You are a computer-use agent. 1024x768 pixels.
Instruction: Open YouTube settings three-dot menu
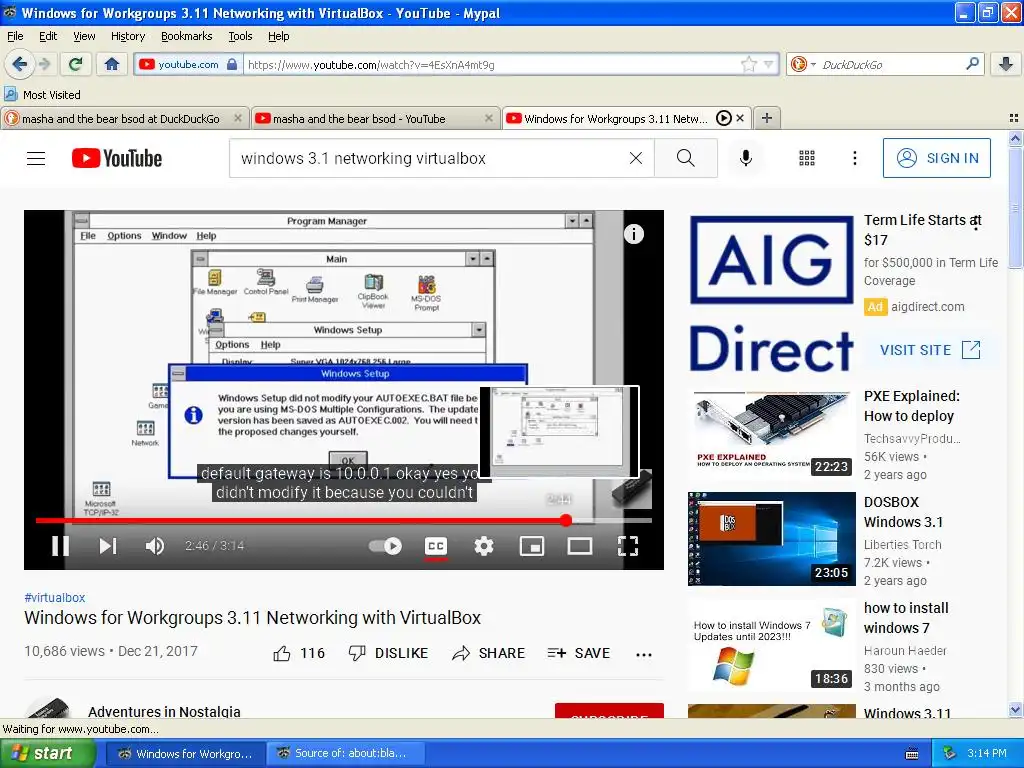pos(854,158)
